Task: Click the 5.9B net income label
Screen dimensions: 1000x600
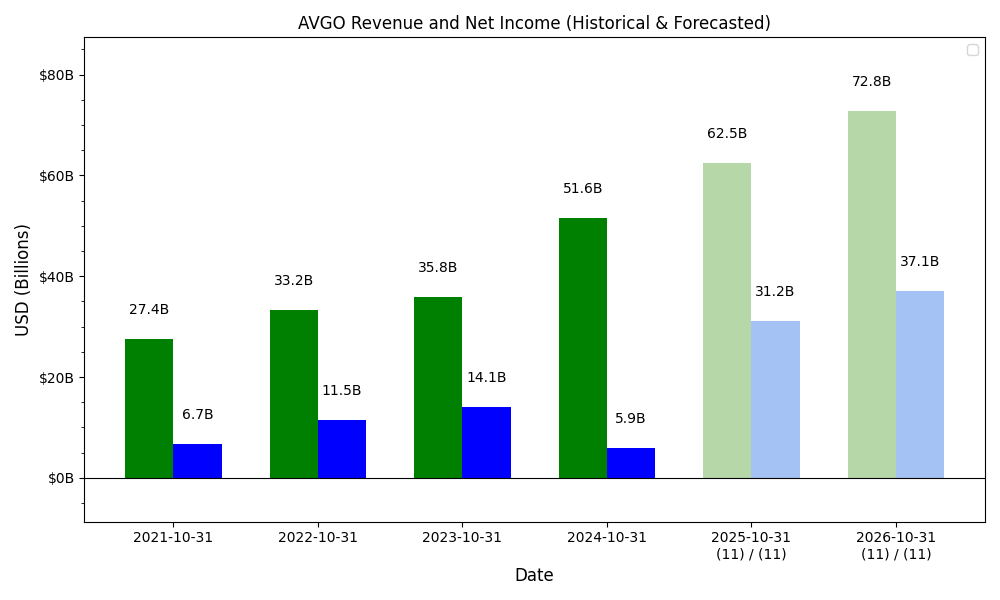Action: point(630,418)
